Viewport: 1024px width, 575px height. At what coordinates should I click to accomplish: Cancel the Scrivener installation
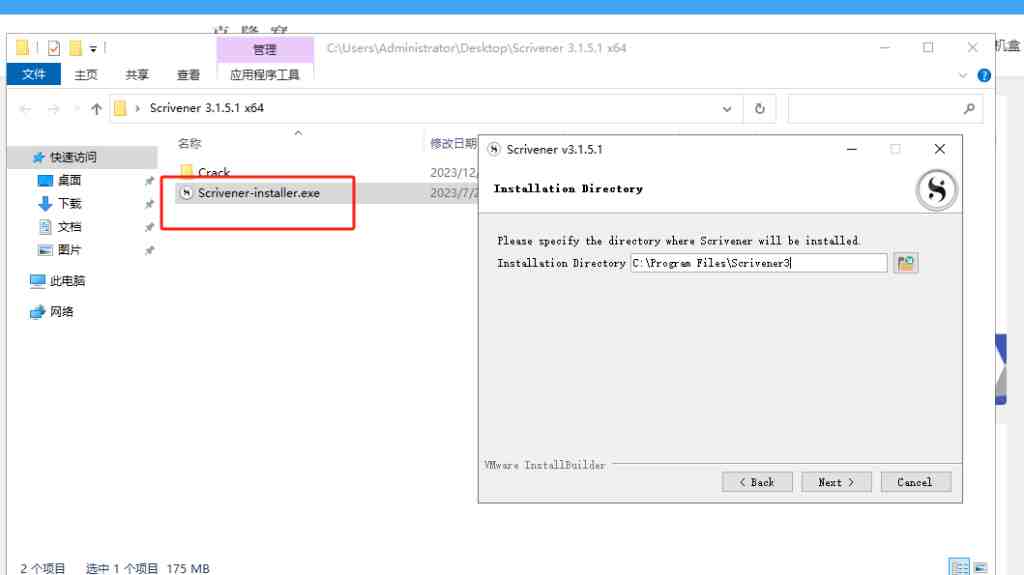916,482
